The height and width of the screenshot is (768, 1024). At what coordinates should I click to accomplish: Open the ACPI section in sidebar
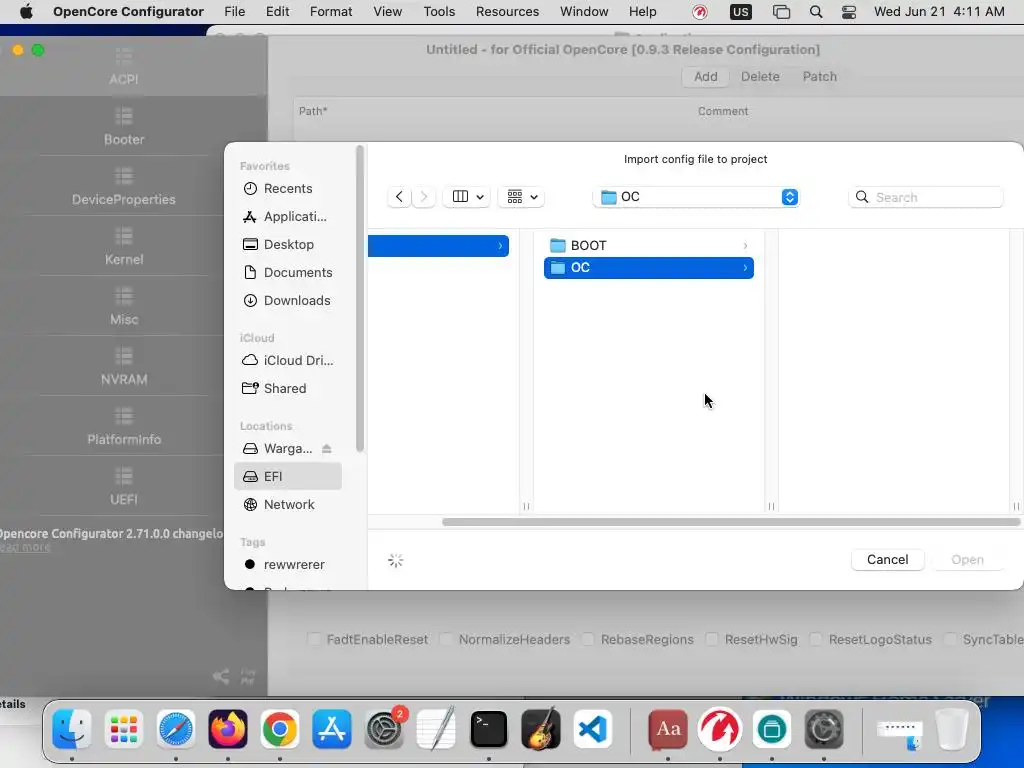tap(123, 67)
